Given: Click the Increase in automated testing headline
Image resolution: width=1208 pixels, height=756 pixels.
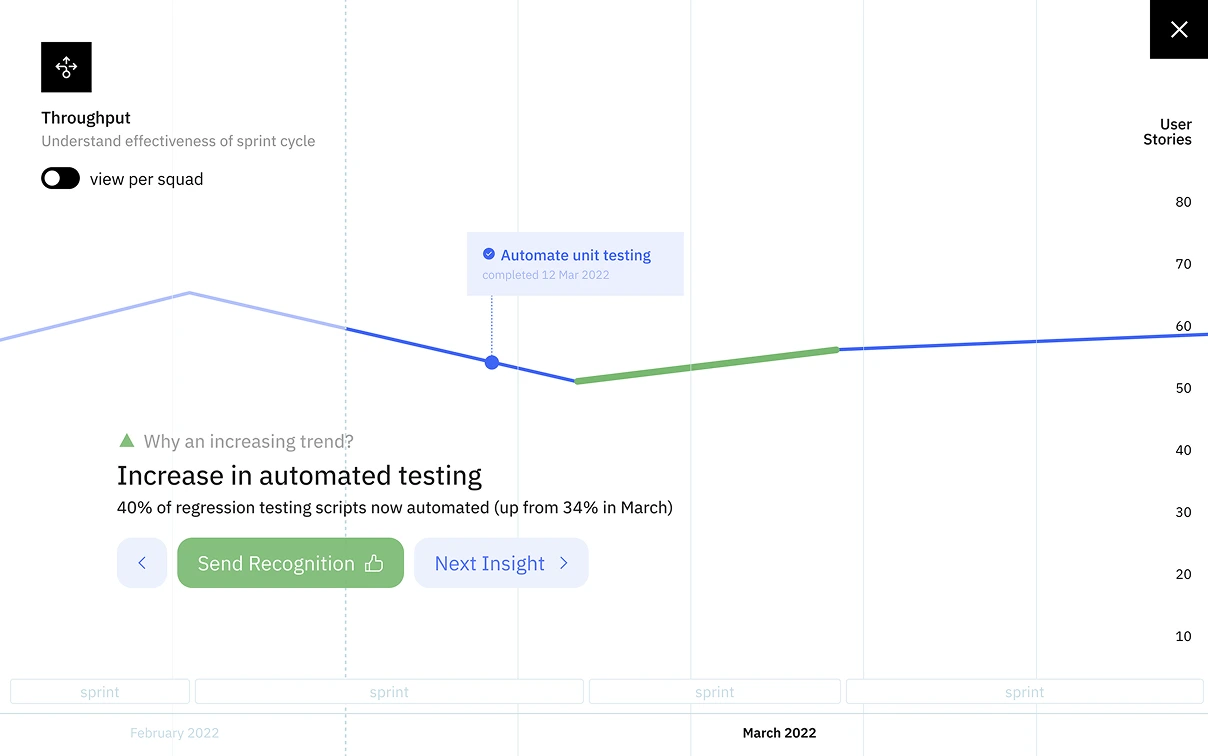Looking at the screenshot, I should coord(299,475).
